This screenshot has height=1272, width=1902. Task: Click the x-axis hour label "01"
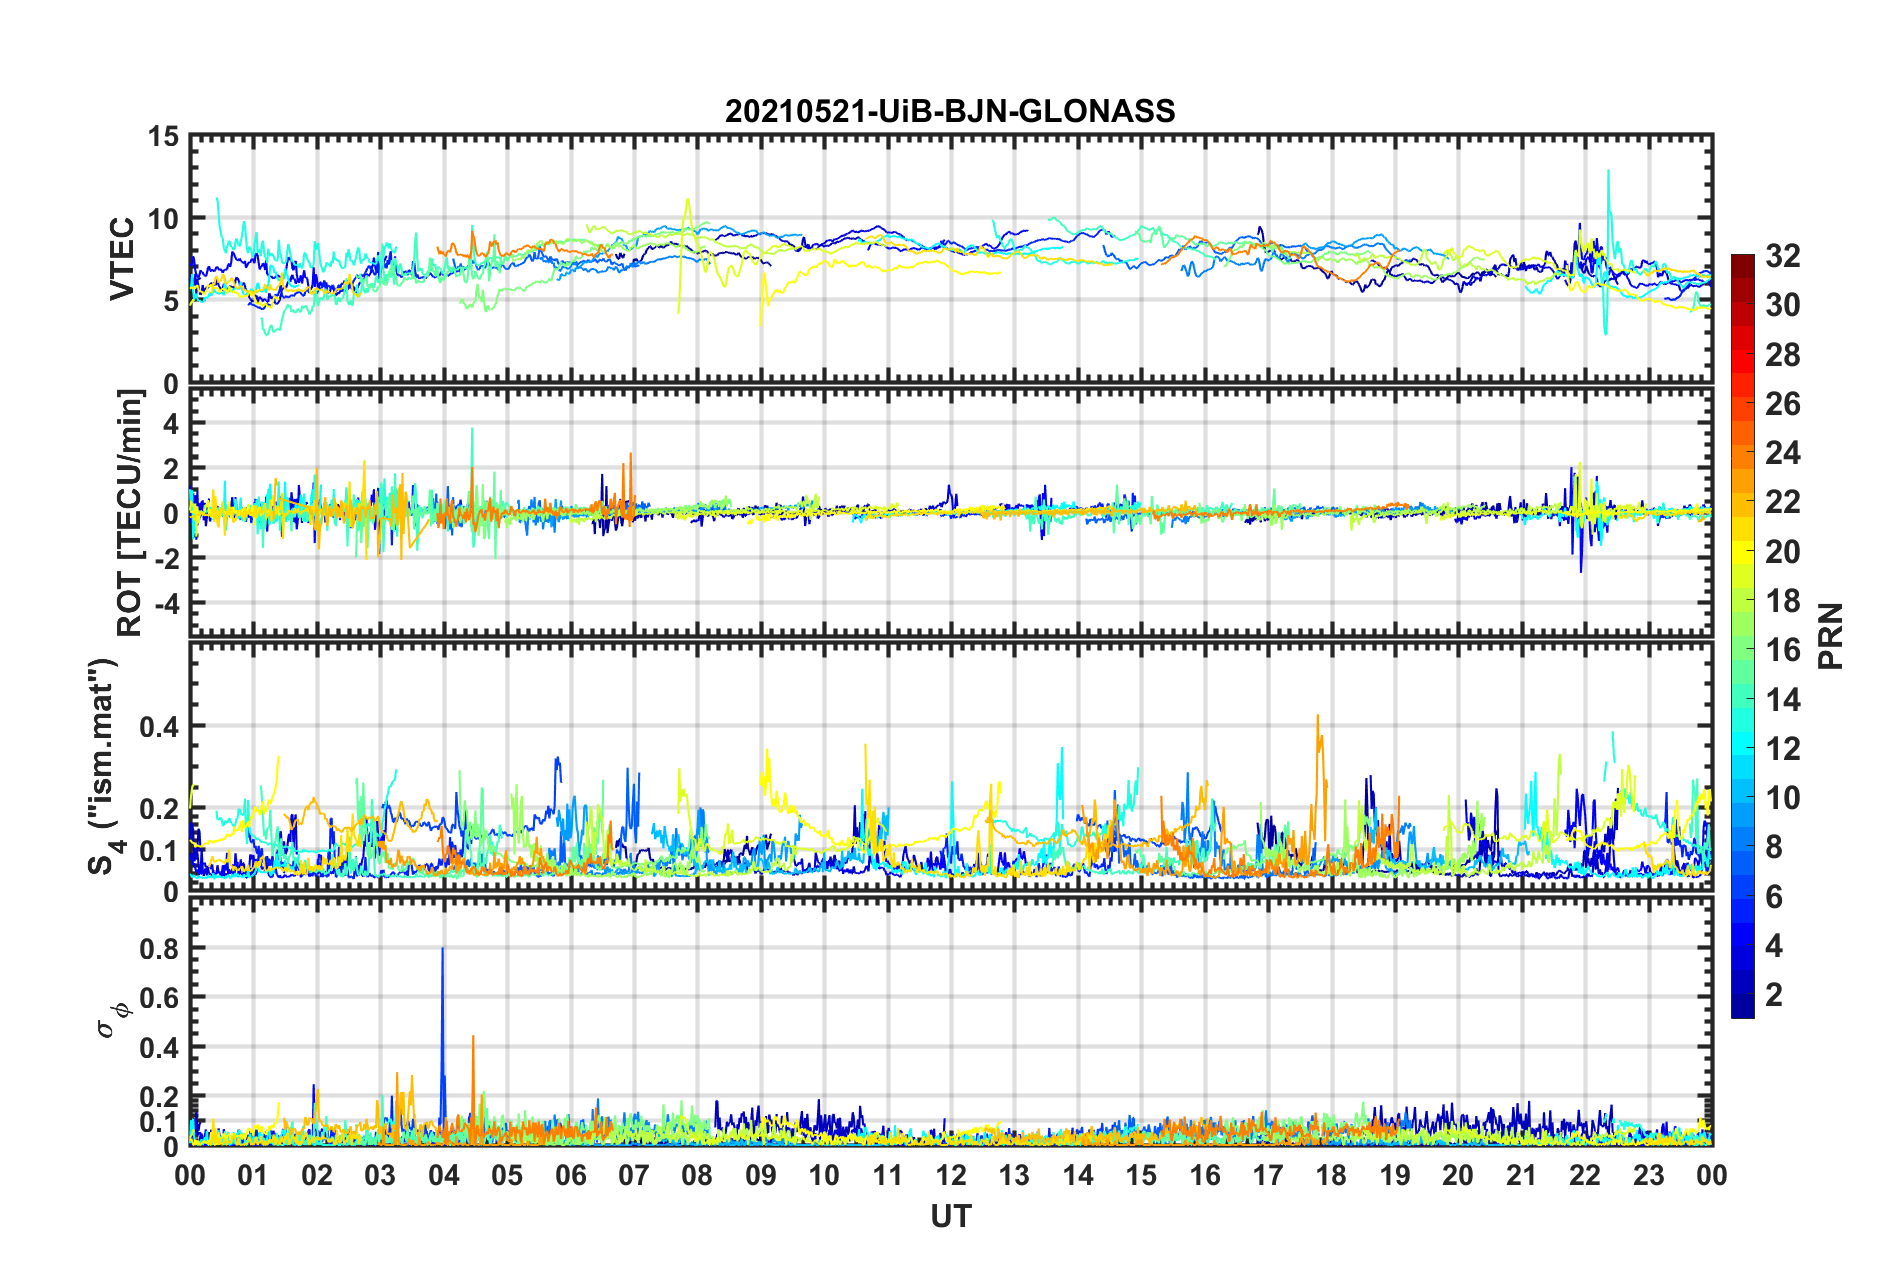(253, 1175)
